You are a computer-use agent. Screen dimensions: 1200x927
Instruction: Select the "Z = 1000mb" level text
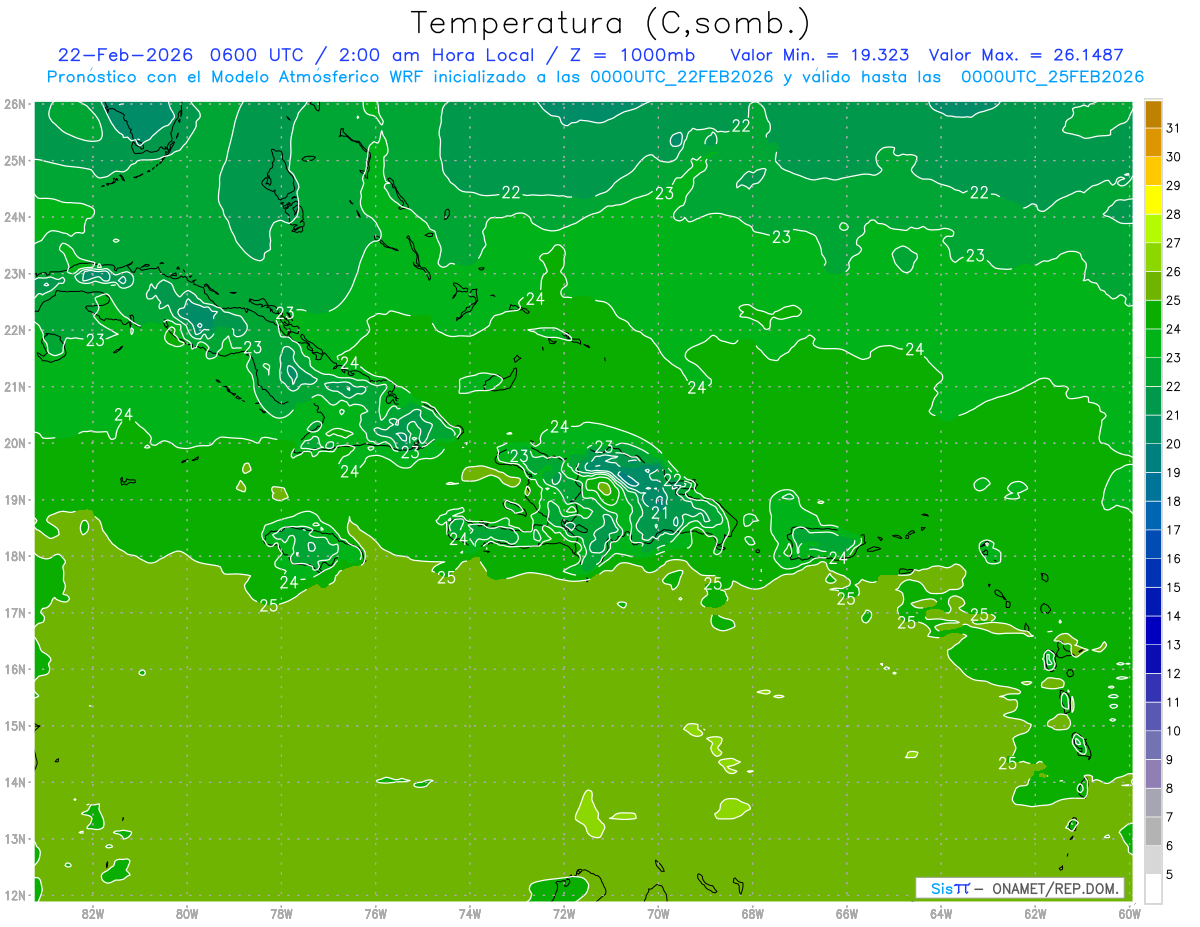point(632,55)
